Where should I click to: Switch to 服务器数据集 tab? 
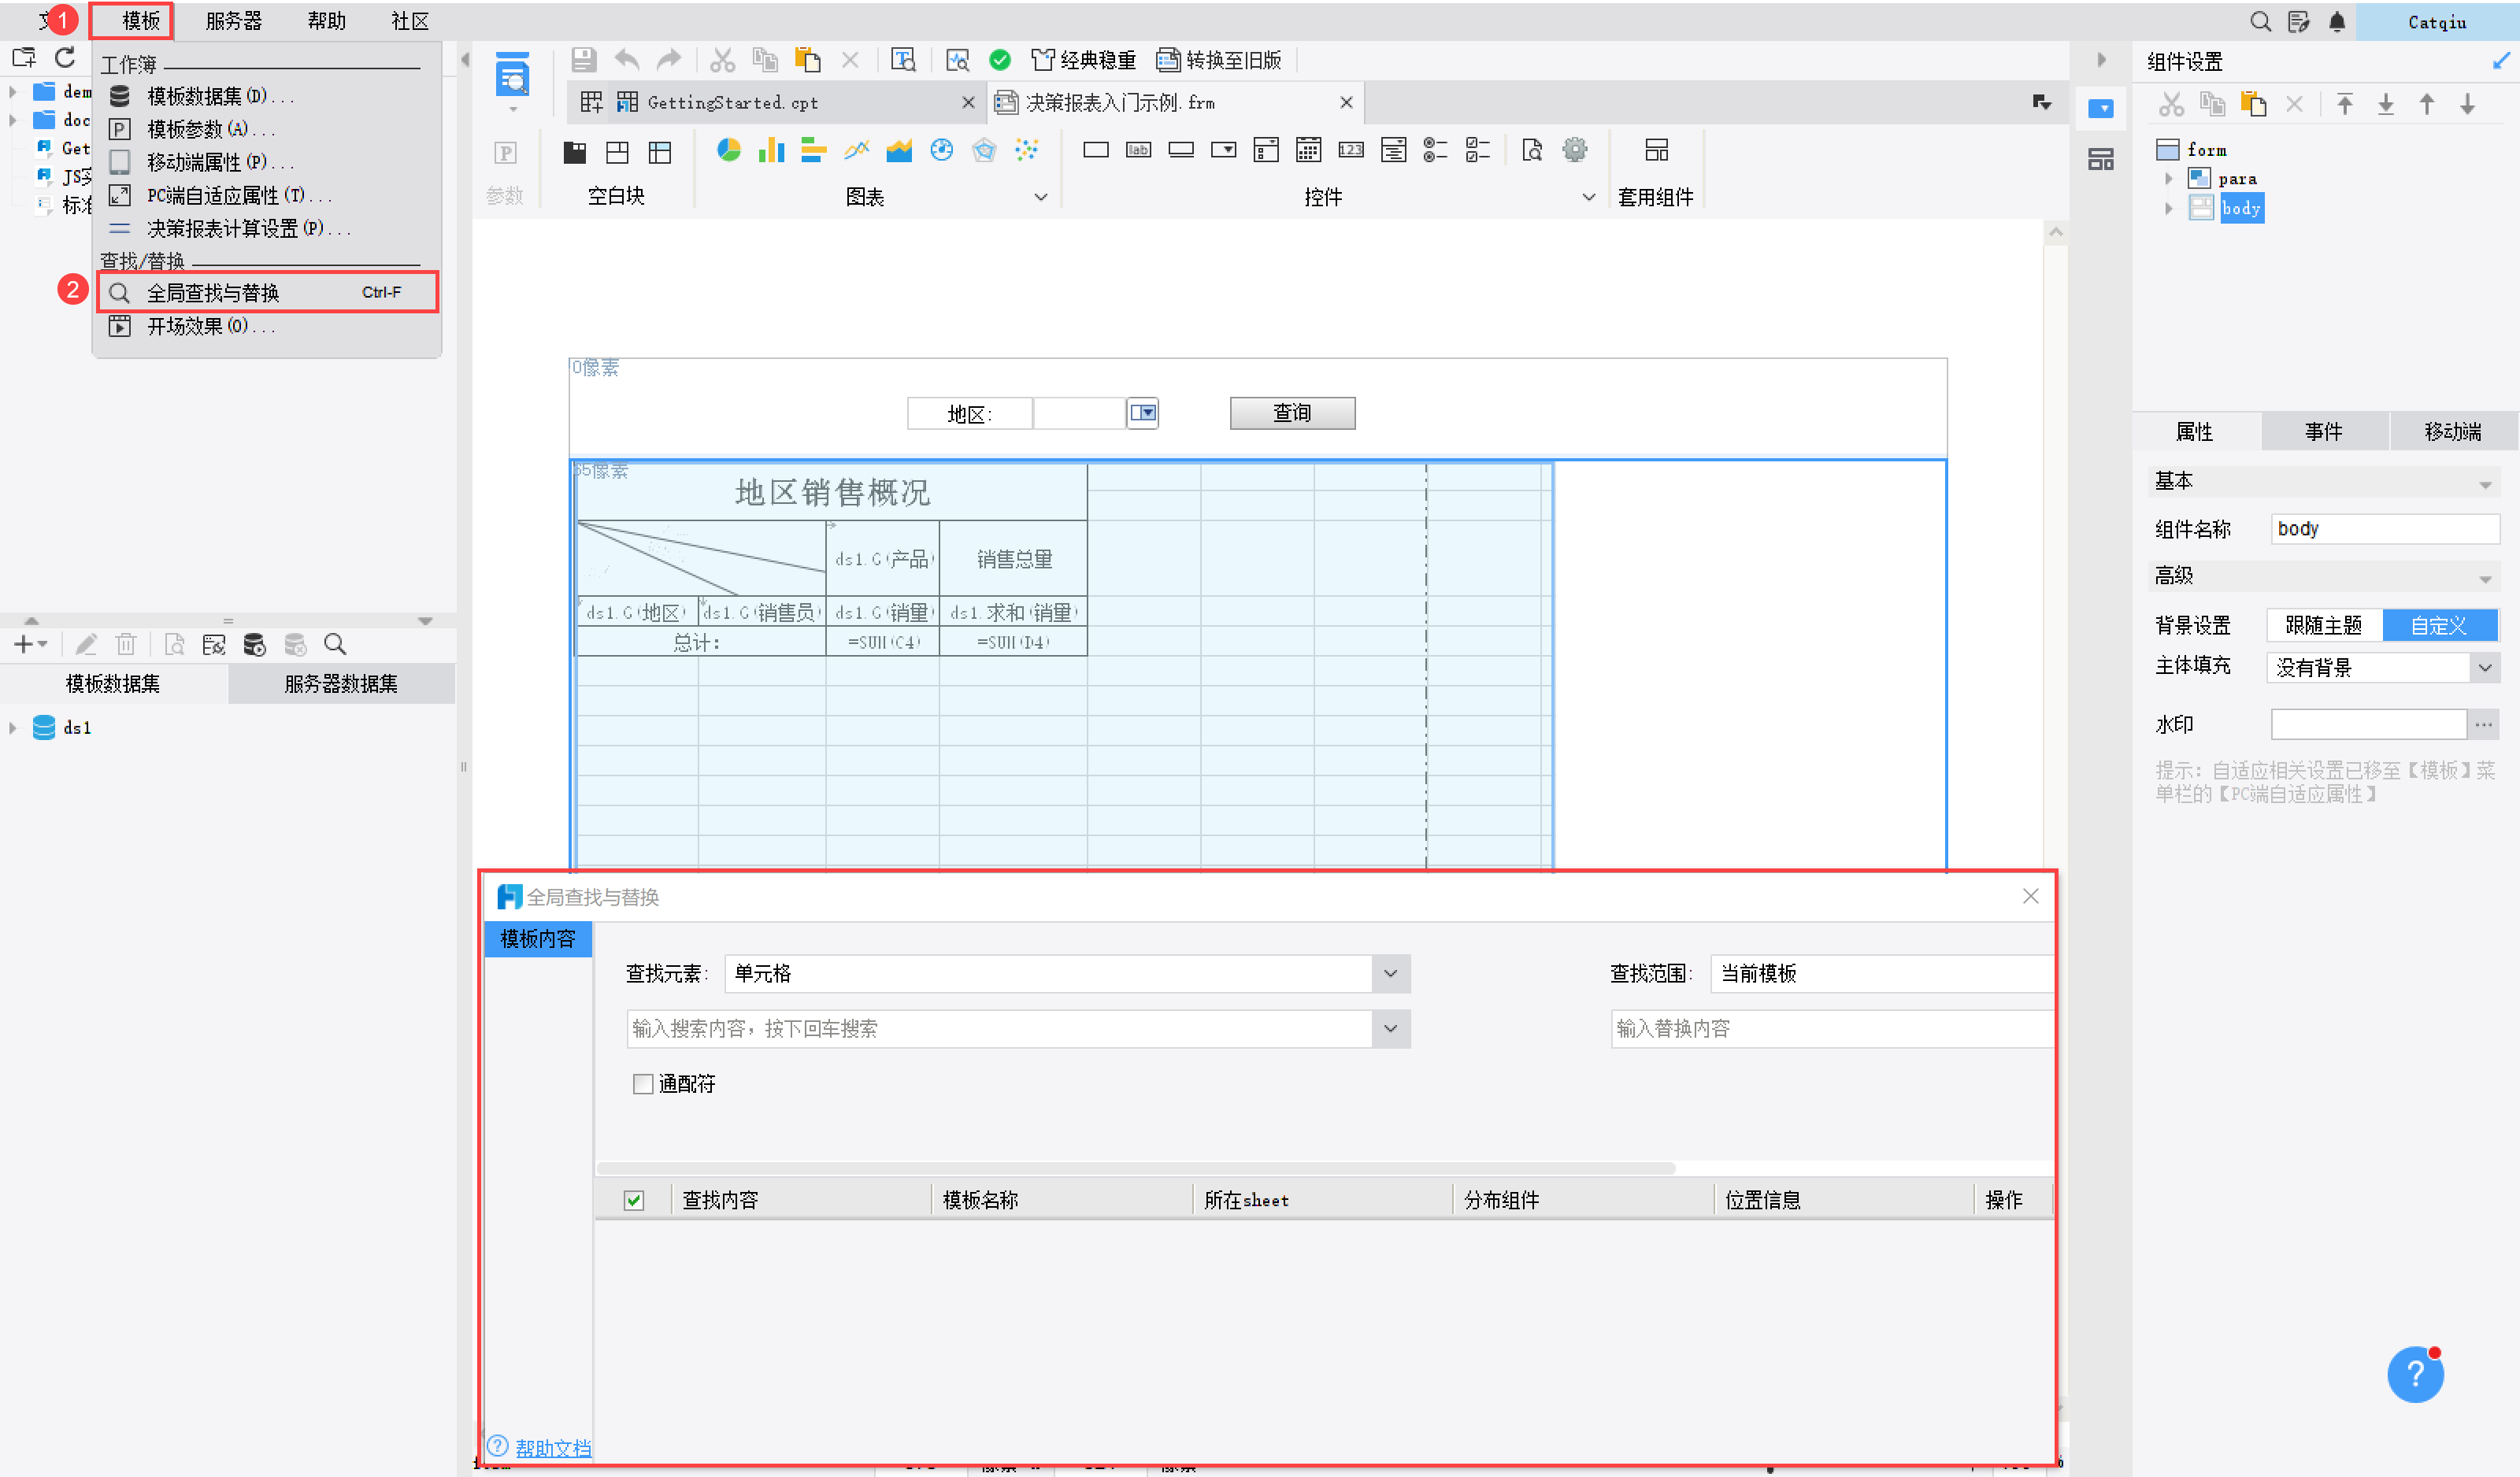(x=341, y=684)
